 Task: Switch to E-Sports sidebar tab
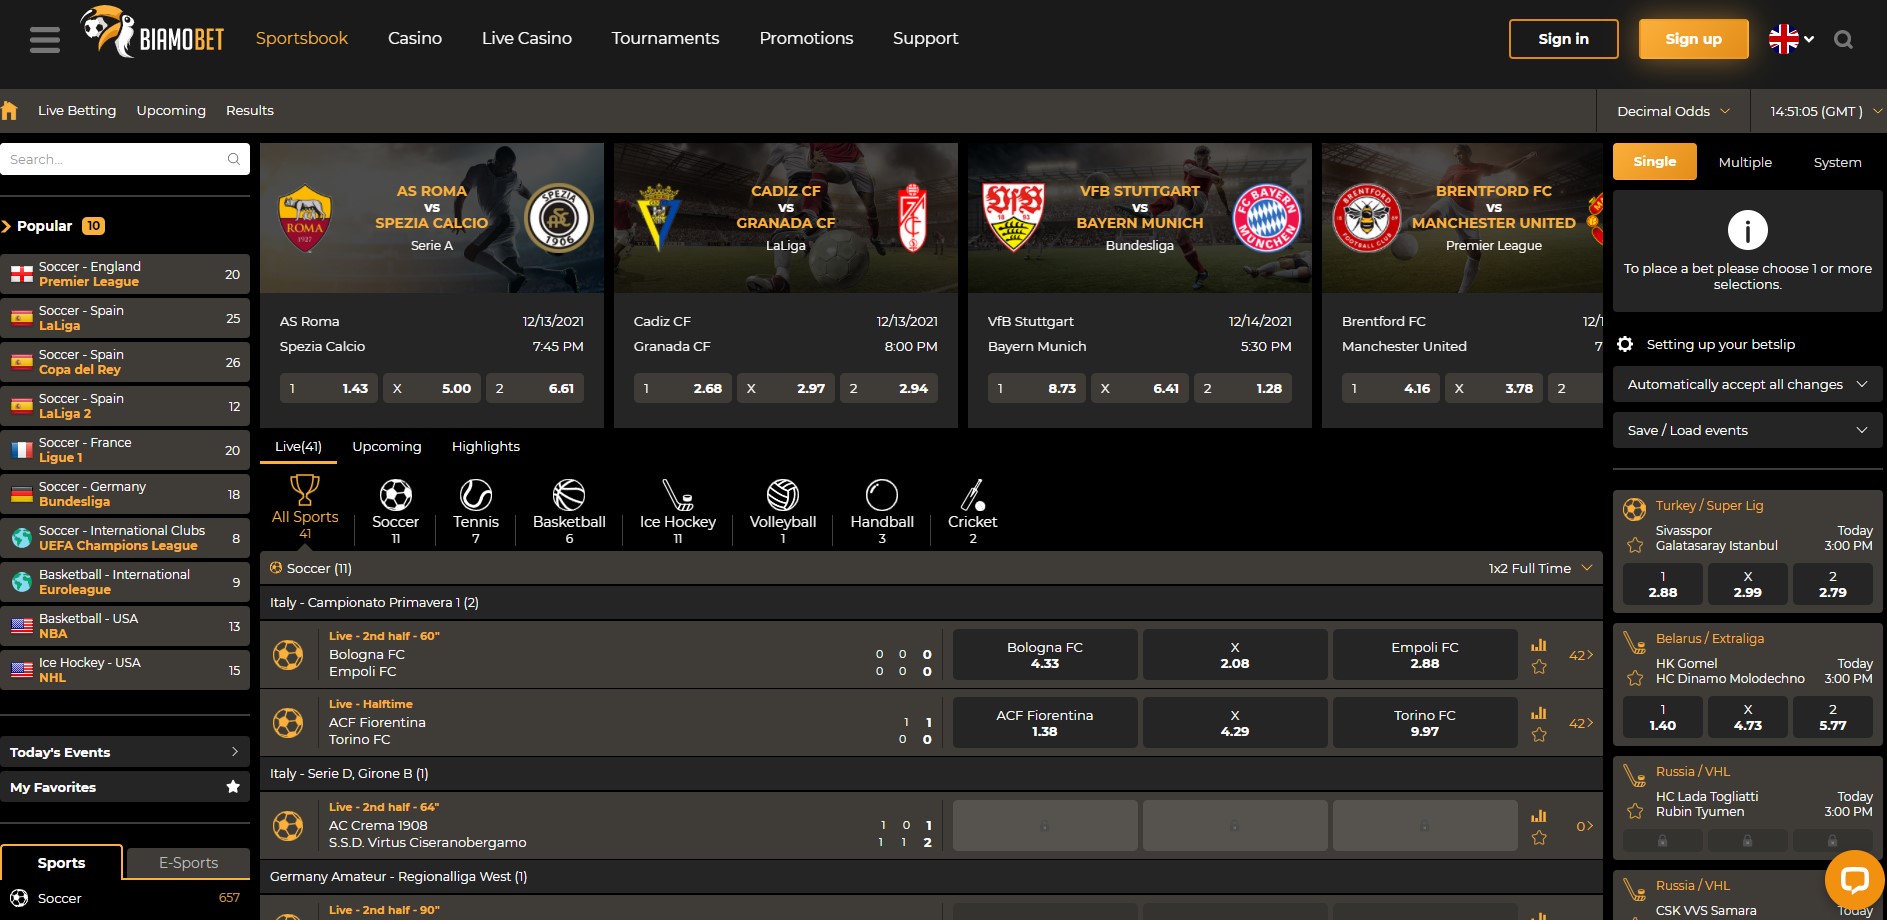(188, 863)
